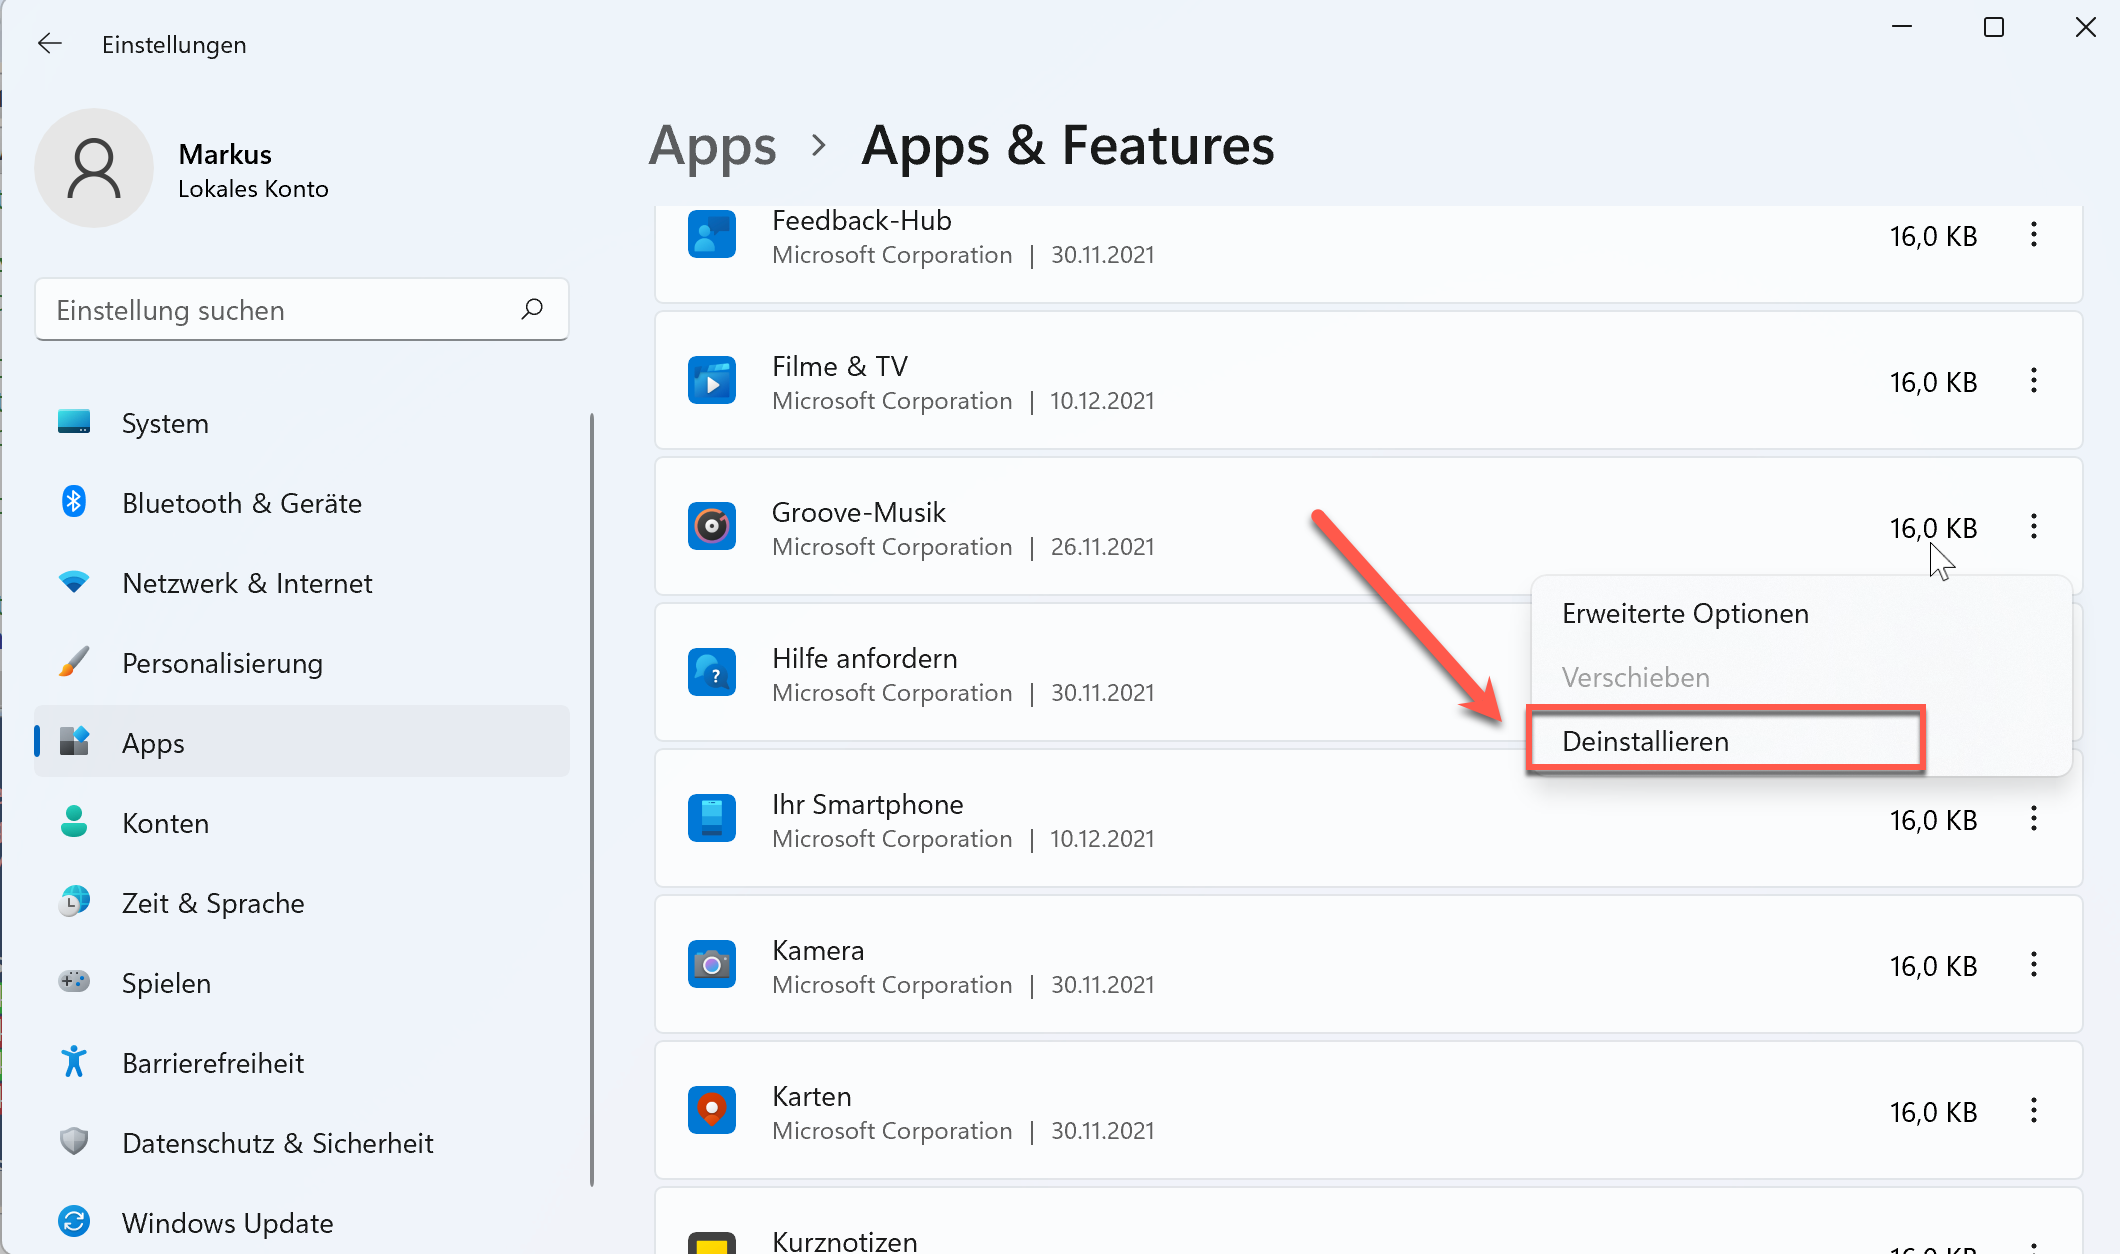The image size is (2120, 1254).
Task: Click the Kamera app name
Action: click(x=818, y=950)
